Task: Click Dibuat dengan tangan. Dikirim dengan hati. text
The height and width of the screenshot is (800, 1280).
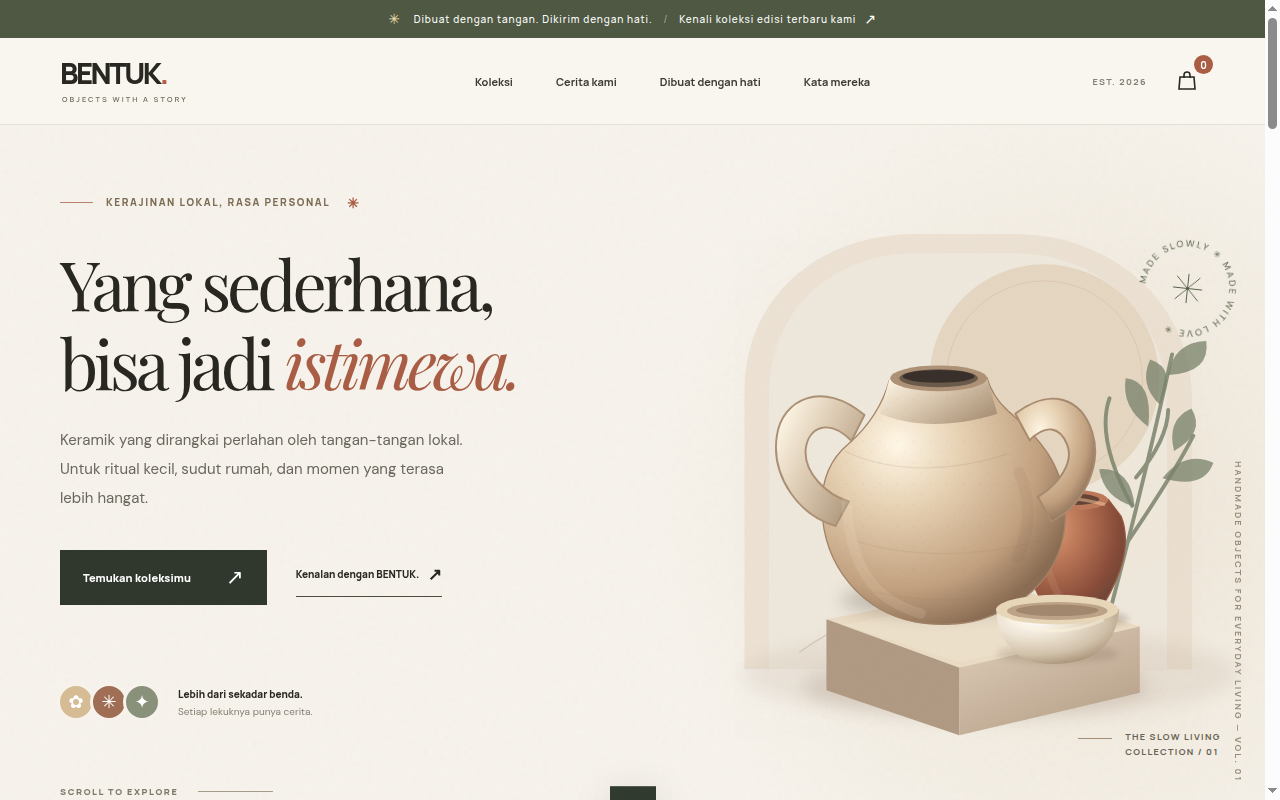Action: pos(532,19)
